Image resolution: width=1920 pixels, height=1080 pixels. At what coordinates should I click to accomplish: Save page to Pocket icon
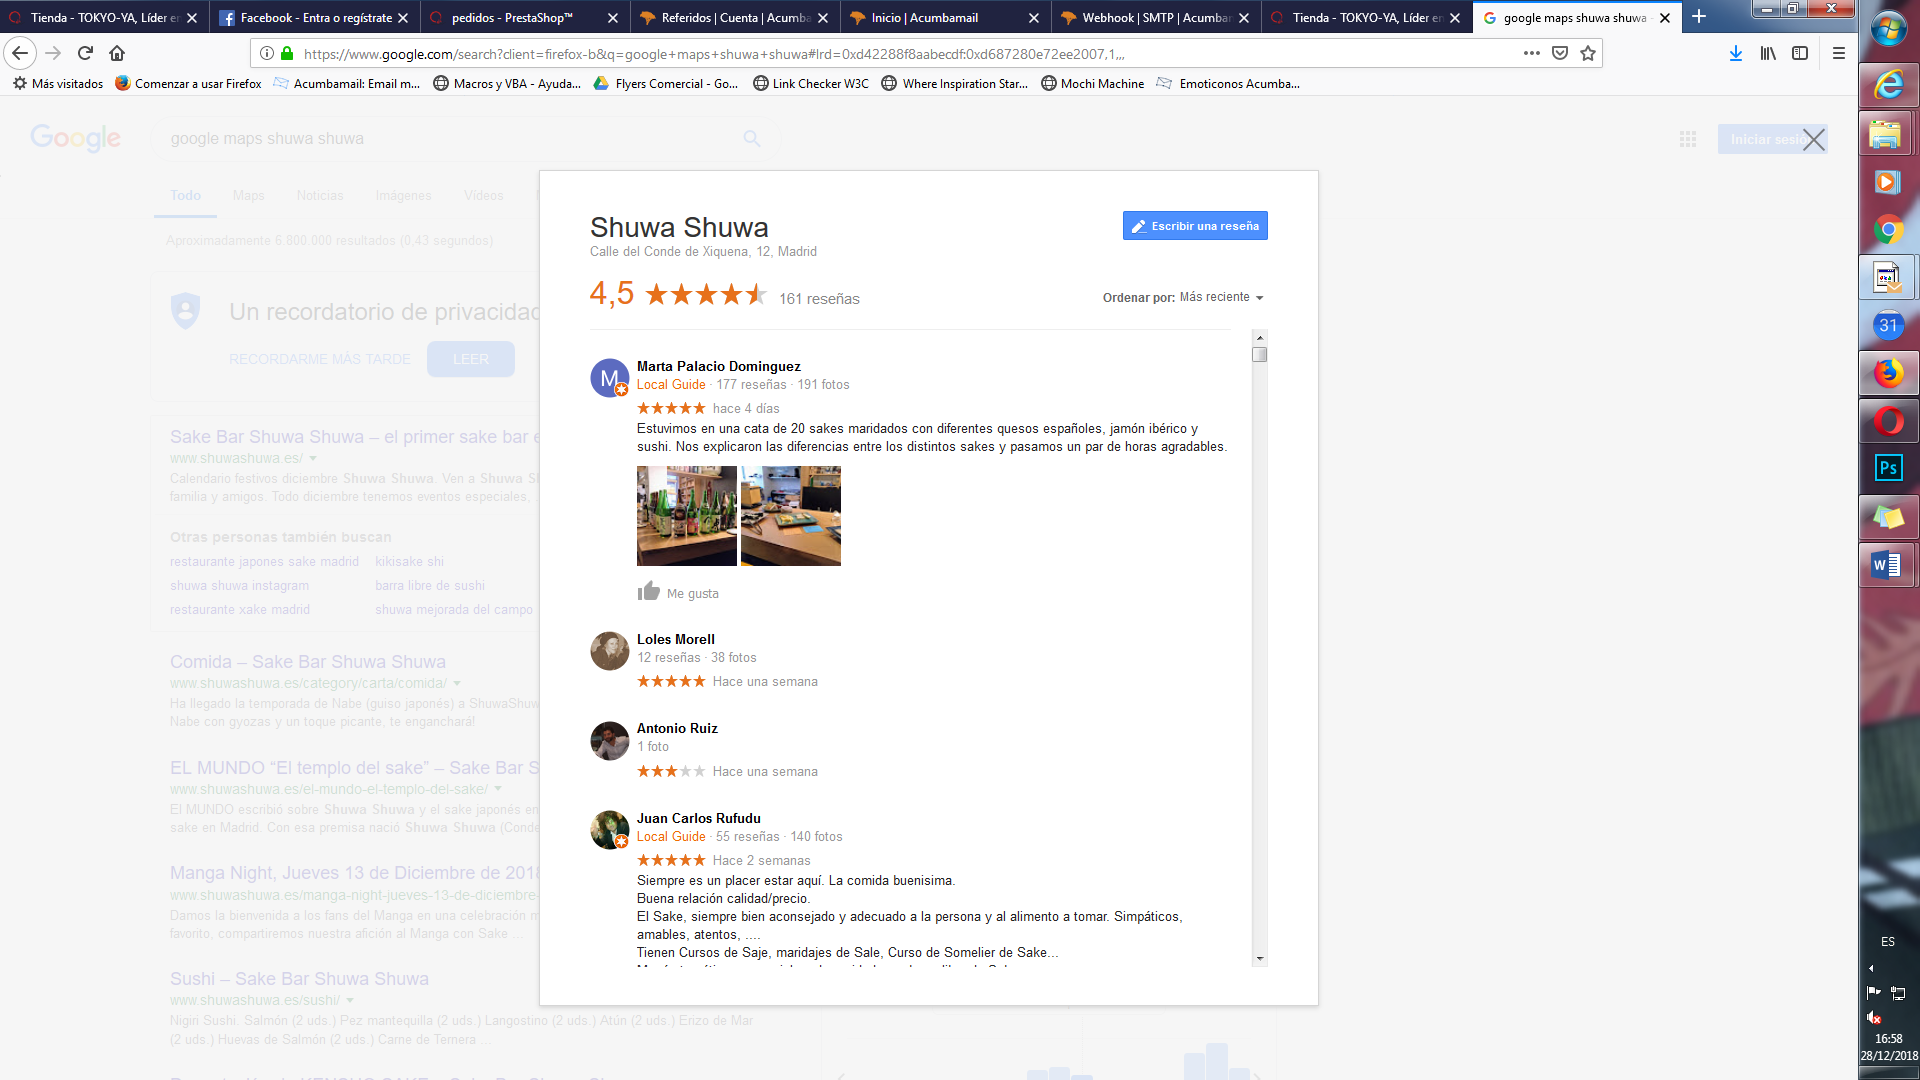point(1560,53)
